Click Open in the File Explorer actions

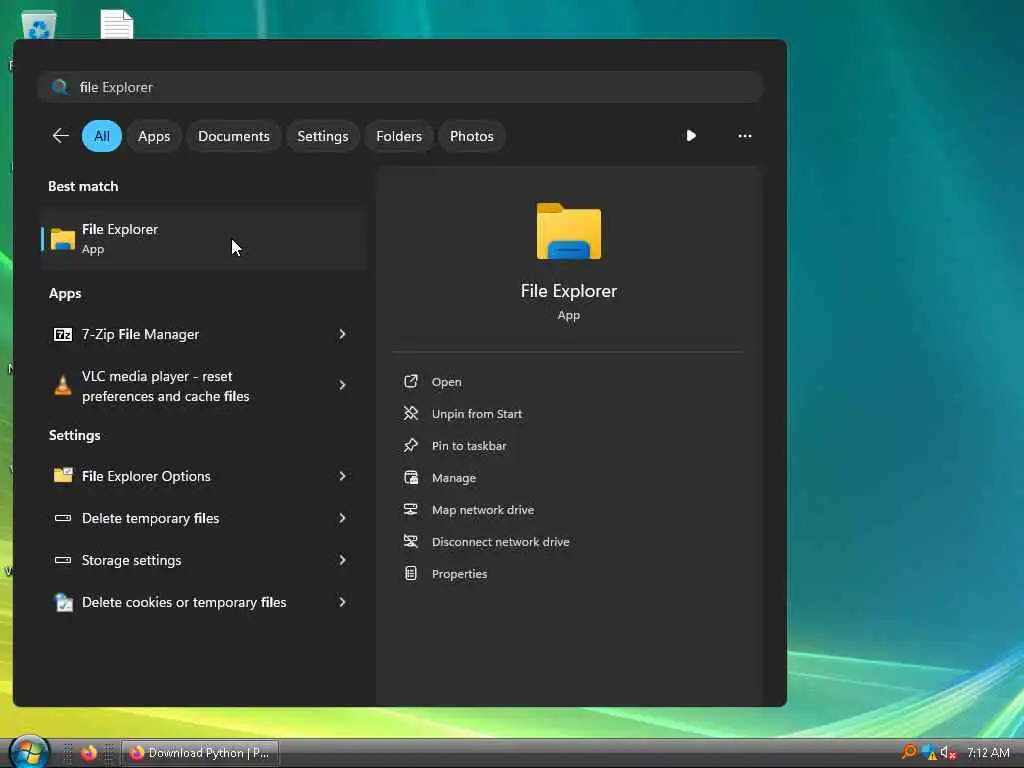pyautogui.click(x=447, y=382)
